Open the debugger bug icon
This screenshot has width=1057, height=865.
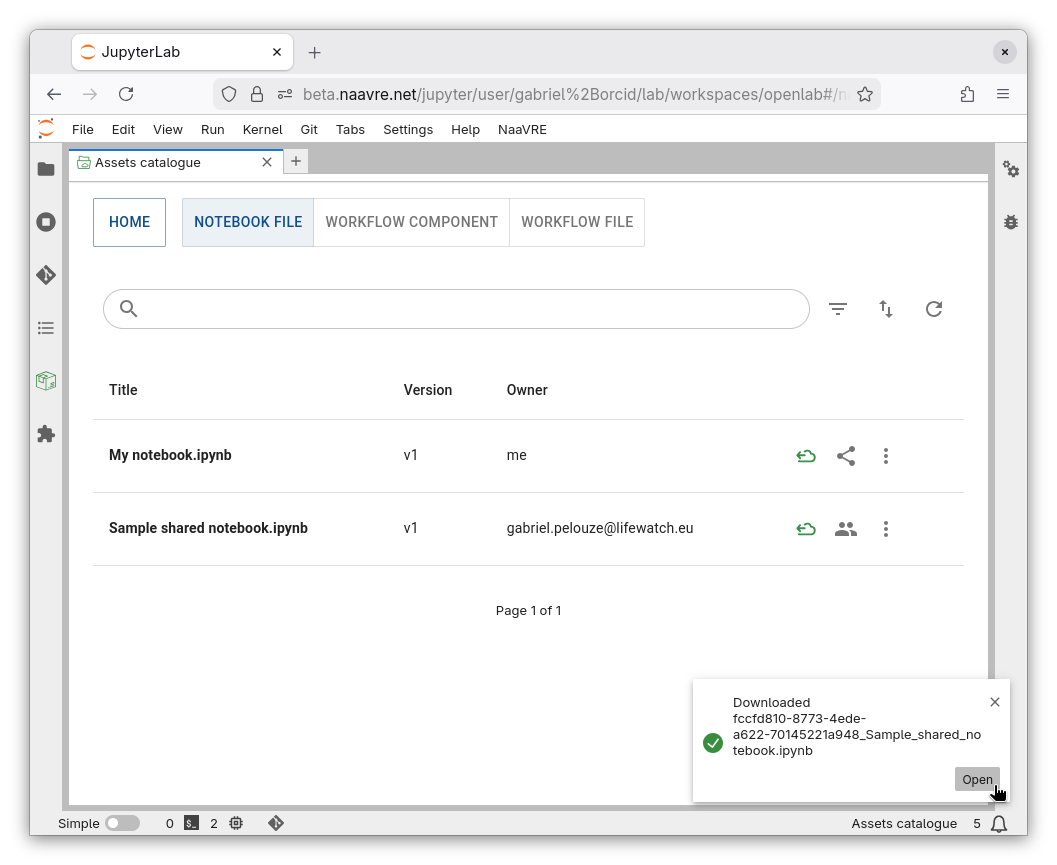coord(1011,222)
